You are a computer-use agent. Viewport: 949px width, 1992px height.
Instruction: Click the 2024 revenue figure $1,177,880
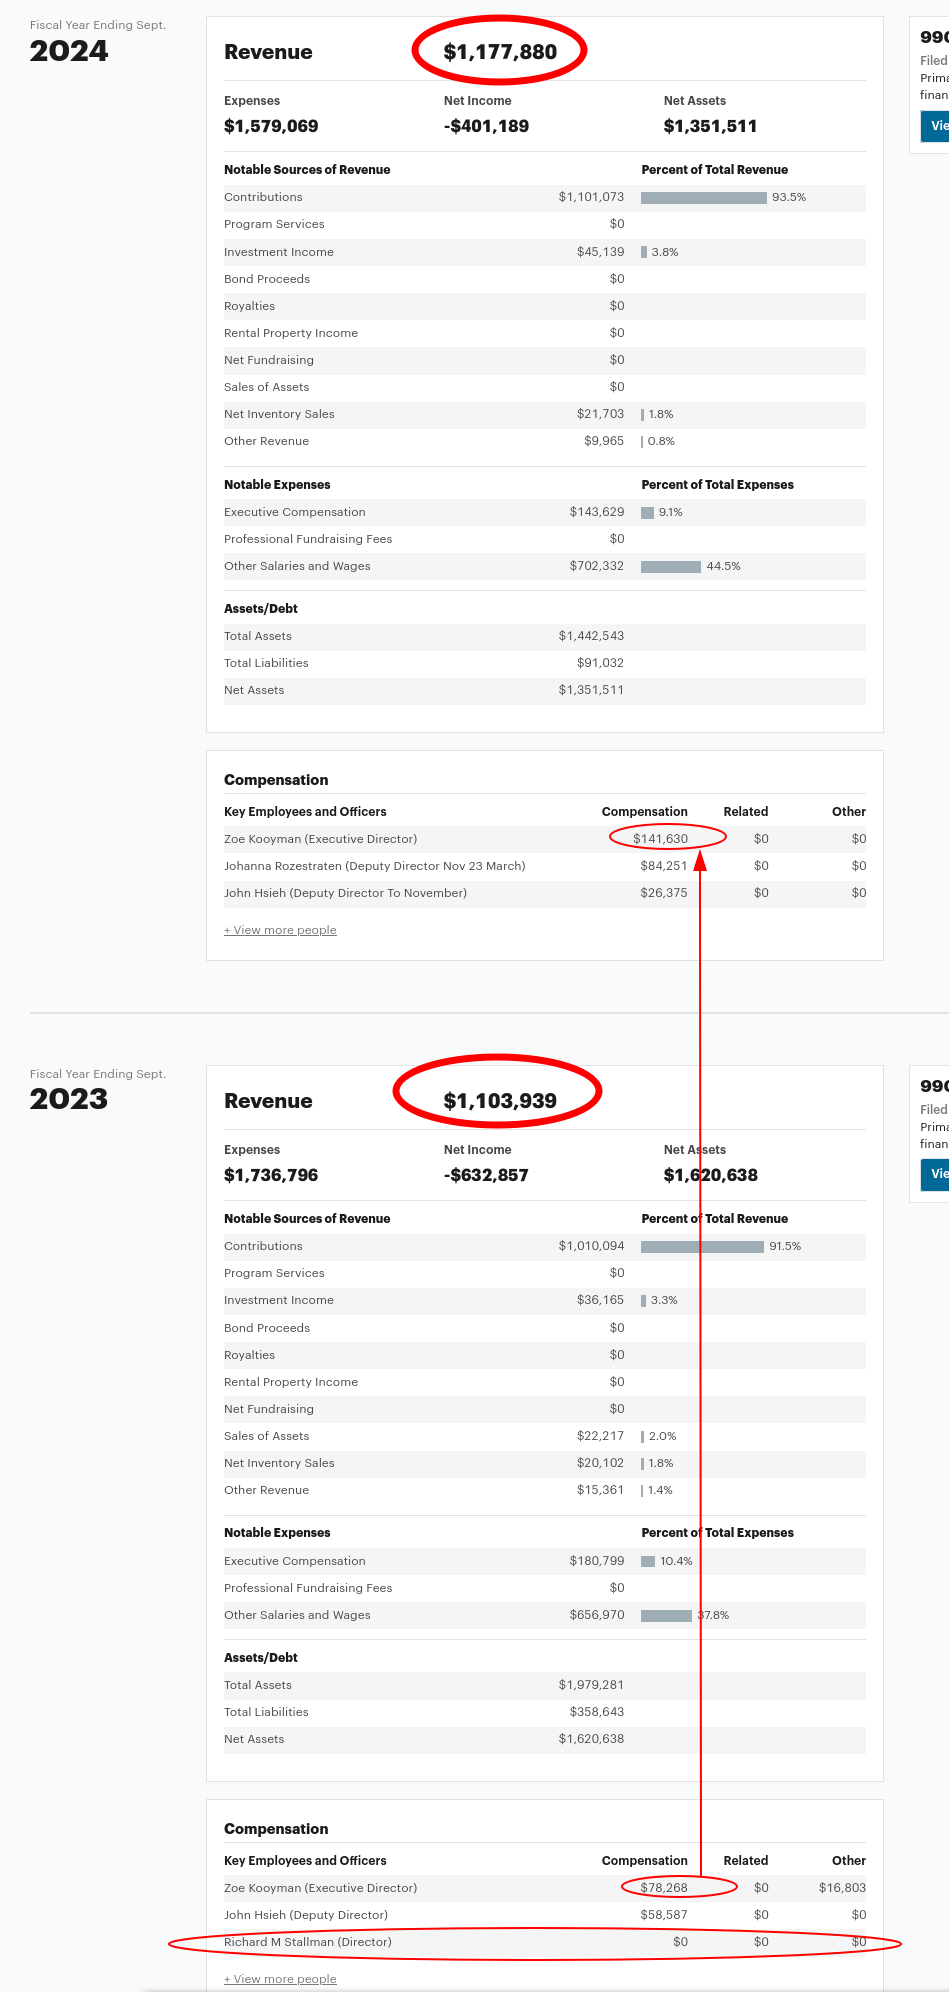[500, 52]
